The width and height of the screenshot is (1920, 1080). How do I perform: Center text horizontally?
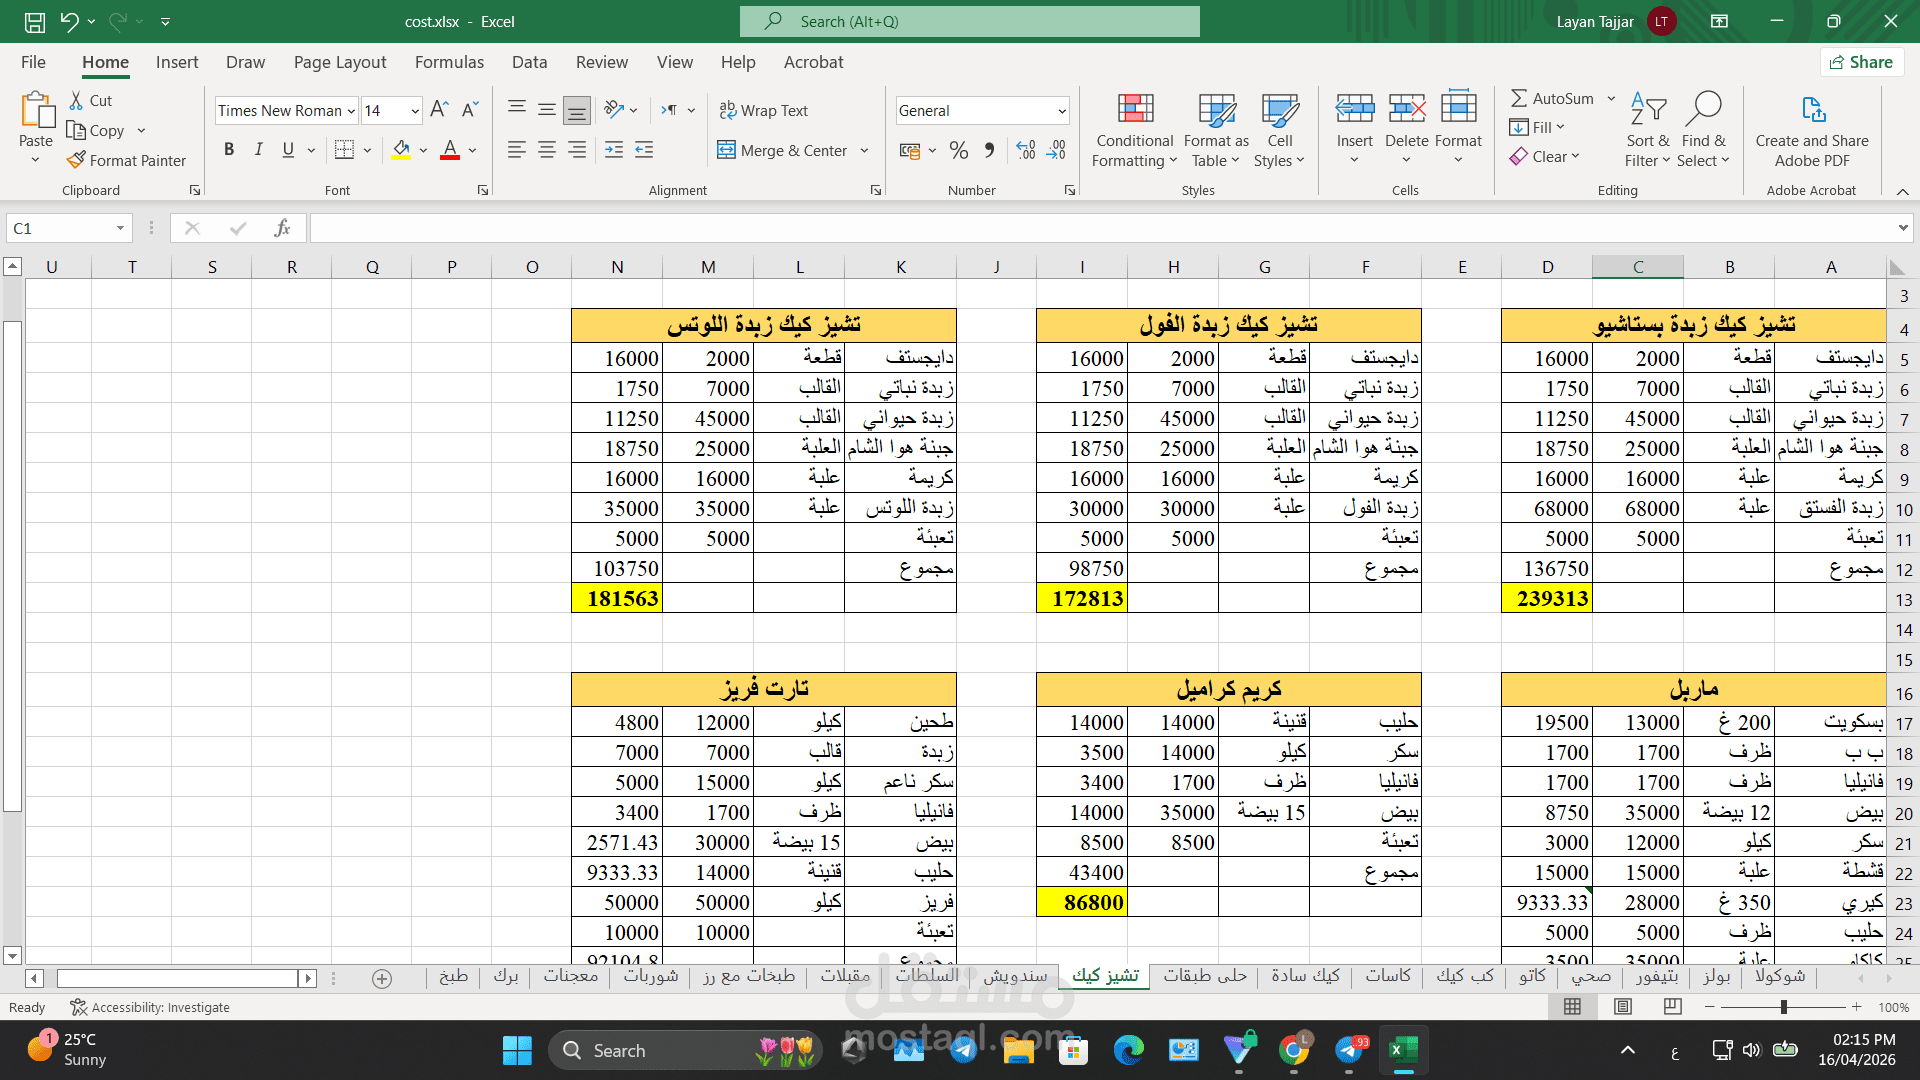click(547, 150)
